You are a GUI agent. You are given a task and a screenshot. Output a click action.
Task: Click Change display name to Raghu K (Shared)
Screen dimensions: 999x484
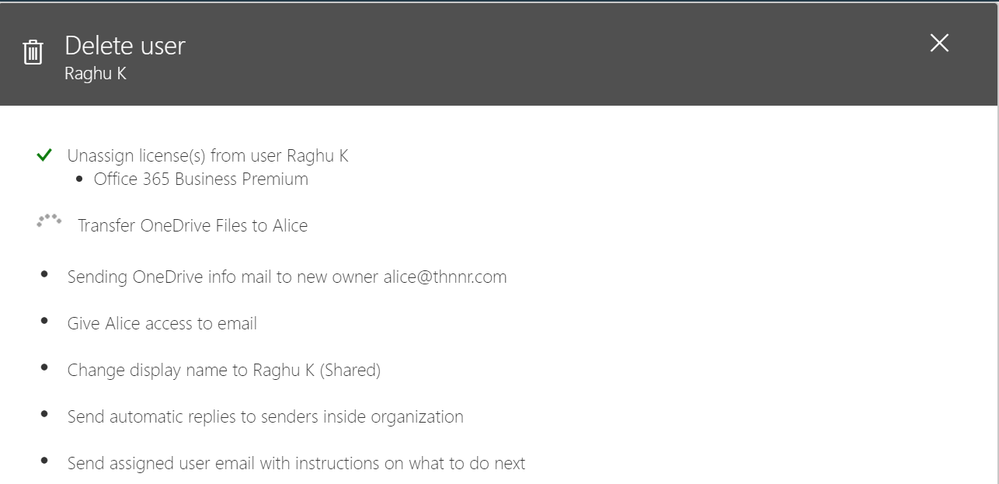coord(224,370)
